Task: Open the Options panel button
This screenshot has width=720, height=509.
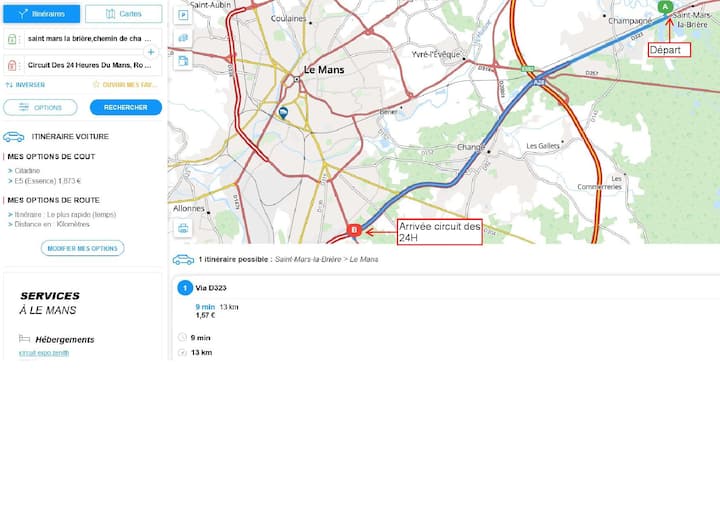Action: click(x=40, y=107)
